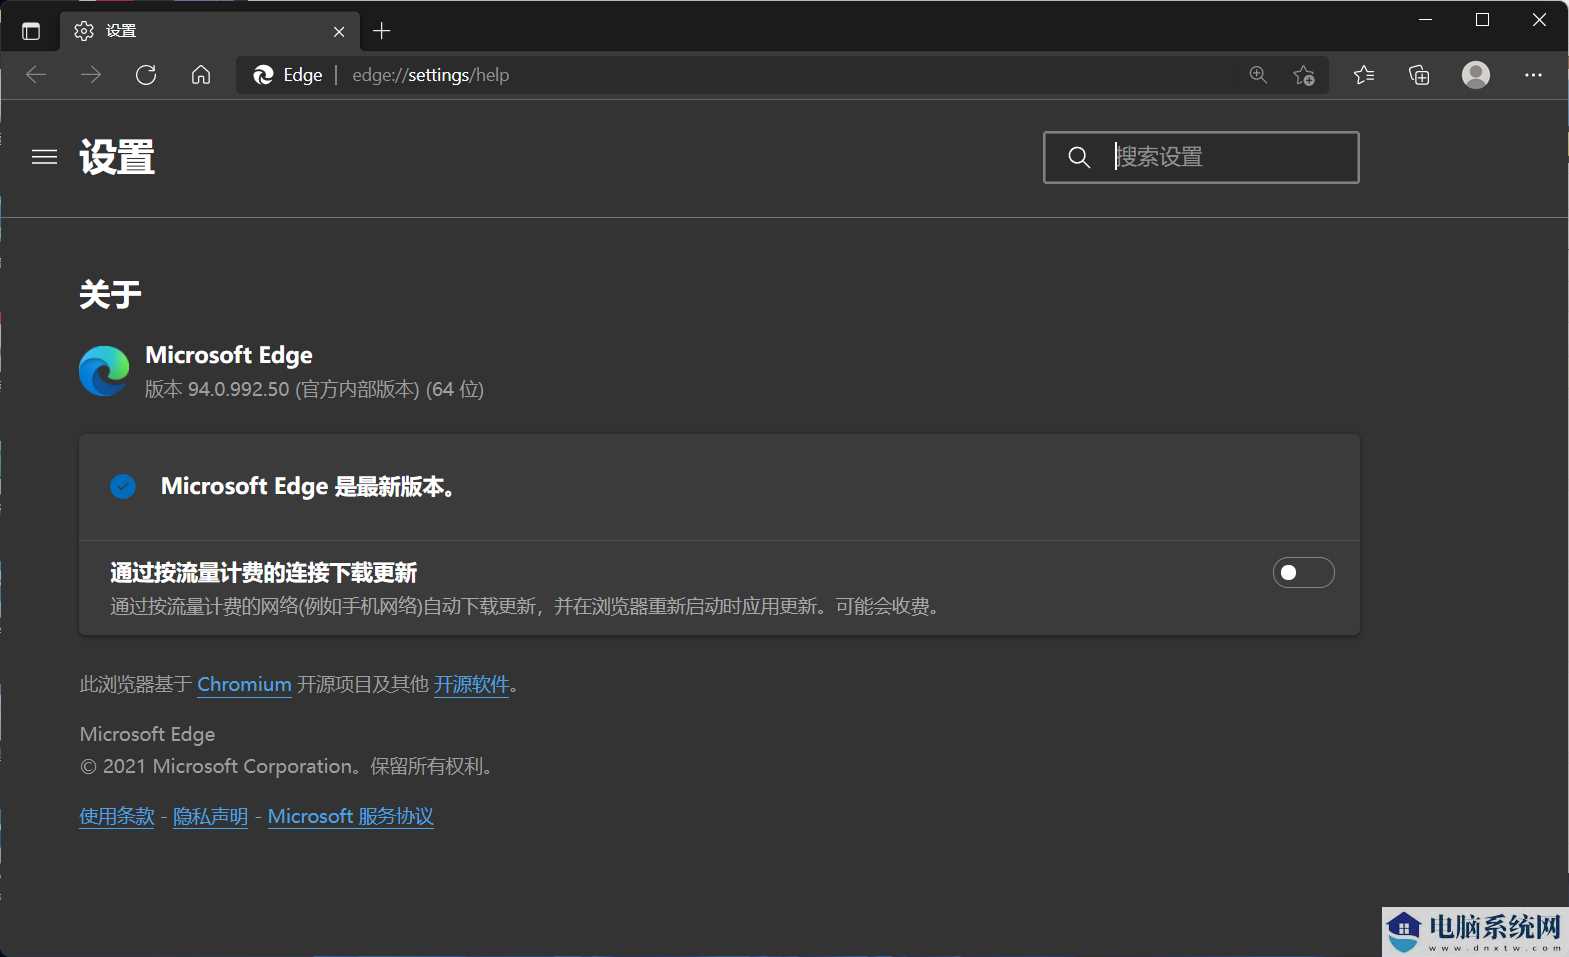This screenshot has height=957, width=1569.
Task: Close the Edge window
Action: 1540,20
